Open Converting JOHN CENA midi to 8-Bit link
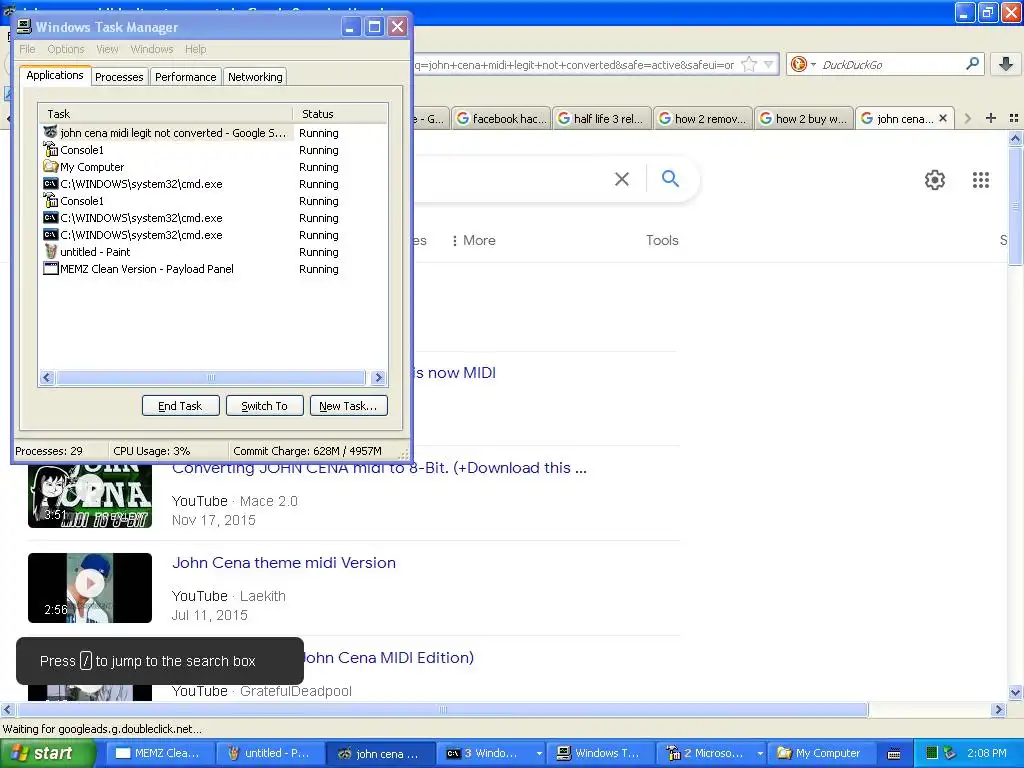The width and height of the screenshot is (1024, 768). [x=379, y=468]
